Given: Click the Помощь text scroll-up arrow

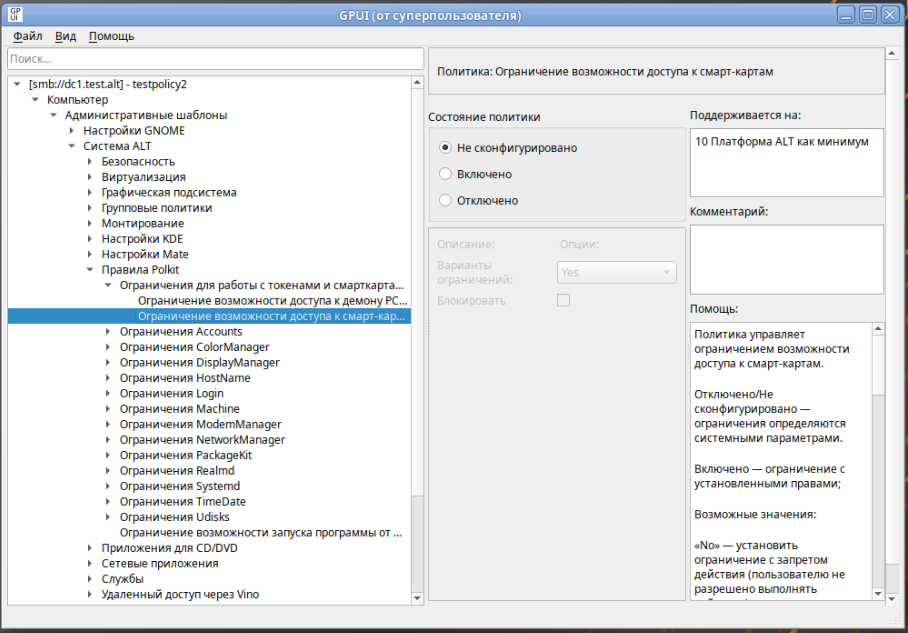Looking at the screenshot, I should pyautogui.click(x=878, y=329).
